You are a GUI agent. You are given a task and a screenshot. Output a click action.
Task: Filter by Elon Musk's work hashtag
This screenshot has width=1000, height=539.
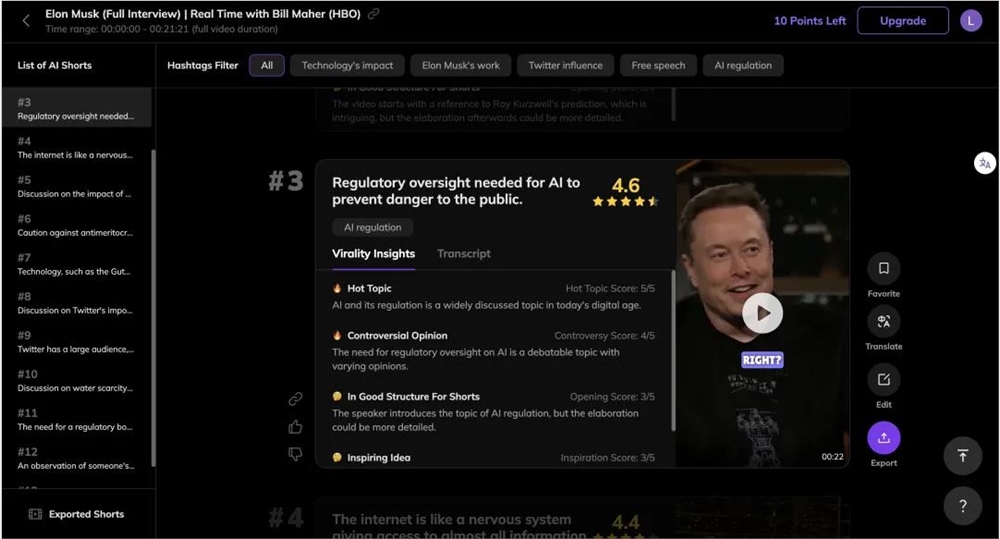(x=460, y=65)
